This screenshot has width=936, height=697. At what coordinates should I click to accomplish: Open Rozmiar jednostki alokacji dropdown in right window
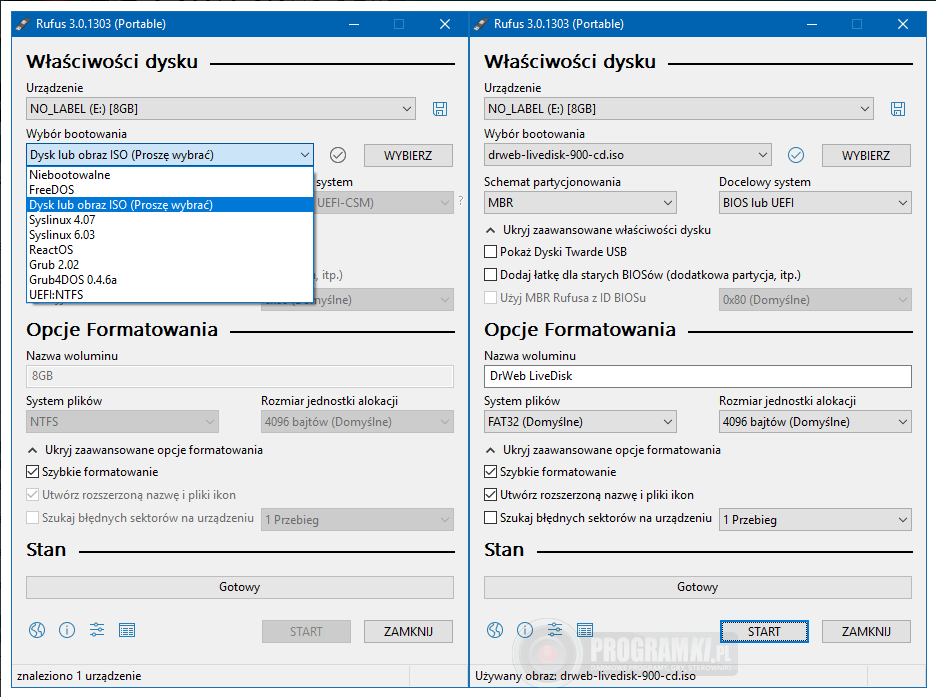coord(815,422)
